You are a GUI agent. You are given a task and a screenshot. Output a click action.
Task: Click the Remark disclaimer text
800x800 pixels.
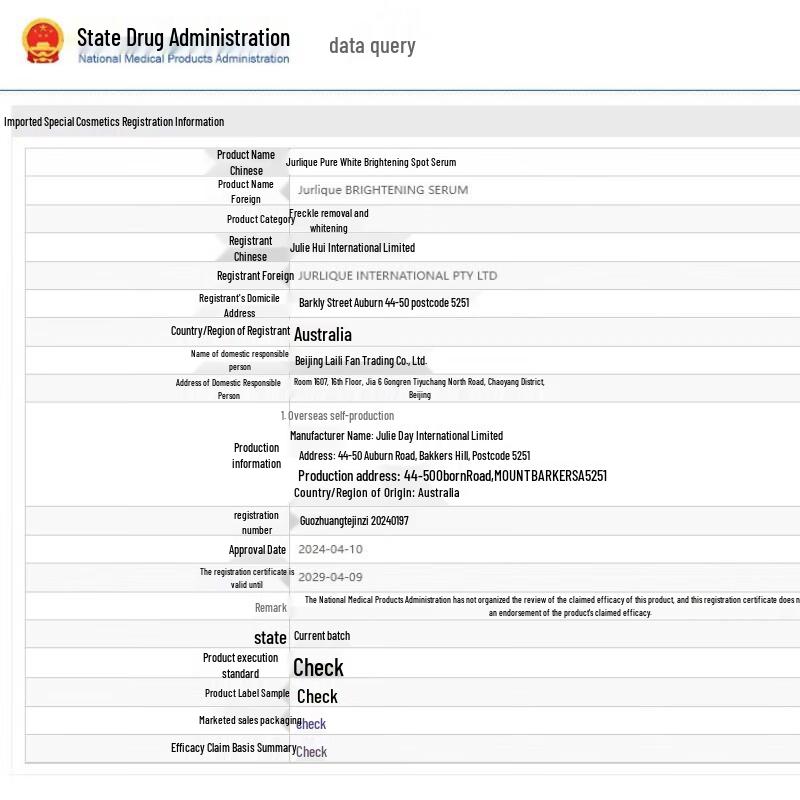click(552, 606)
